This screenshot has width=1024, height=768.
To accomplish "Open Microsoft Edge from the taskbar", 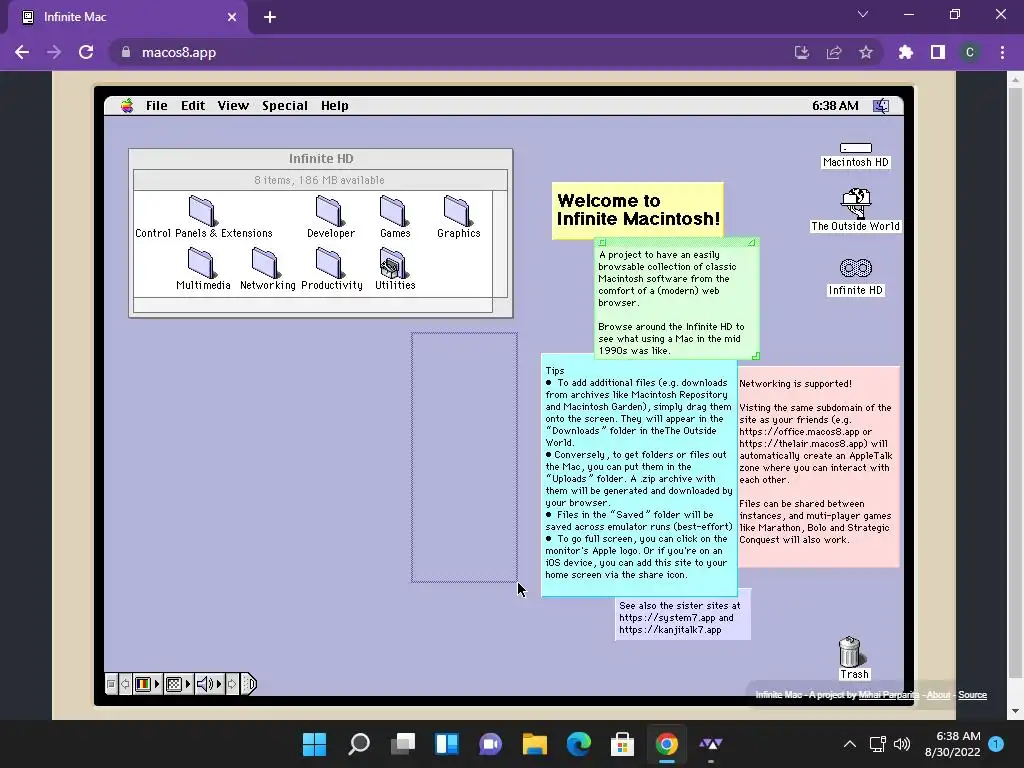I will (579, 744).
